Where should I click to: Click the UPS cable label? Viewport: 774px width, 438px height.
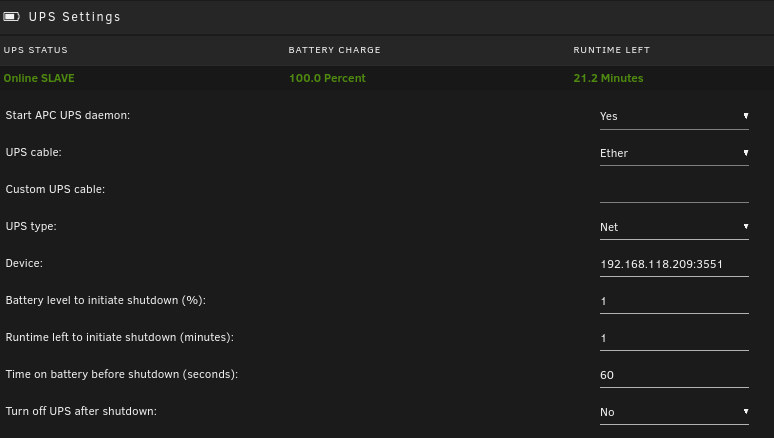pos(34,152)
